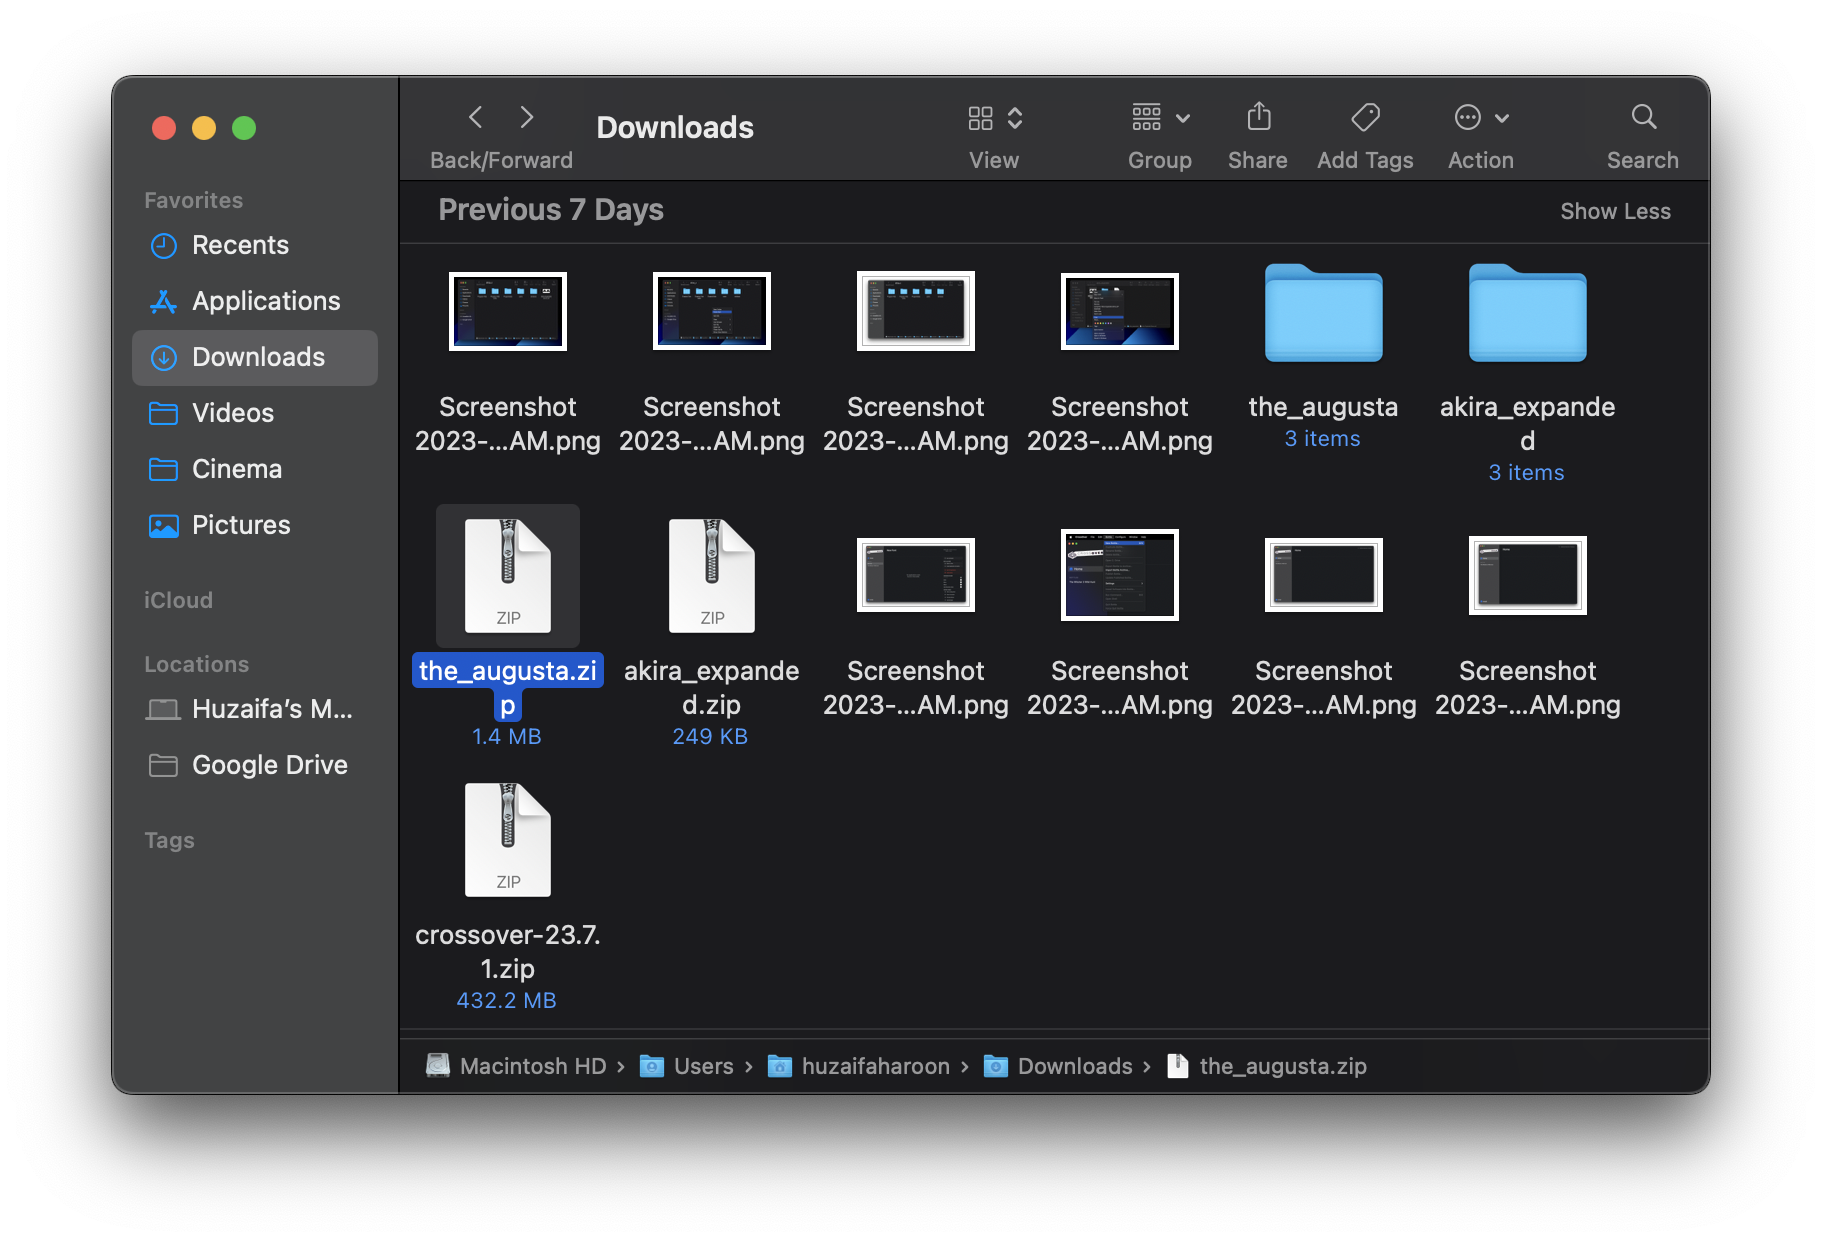Image resolution: width=1822 pixels, height=1242 pixels.
Task: Expand the Group options dropdown
Action: [x=1160, y=118]
